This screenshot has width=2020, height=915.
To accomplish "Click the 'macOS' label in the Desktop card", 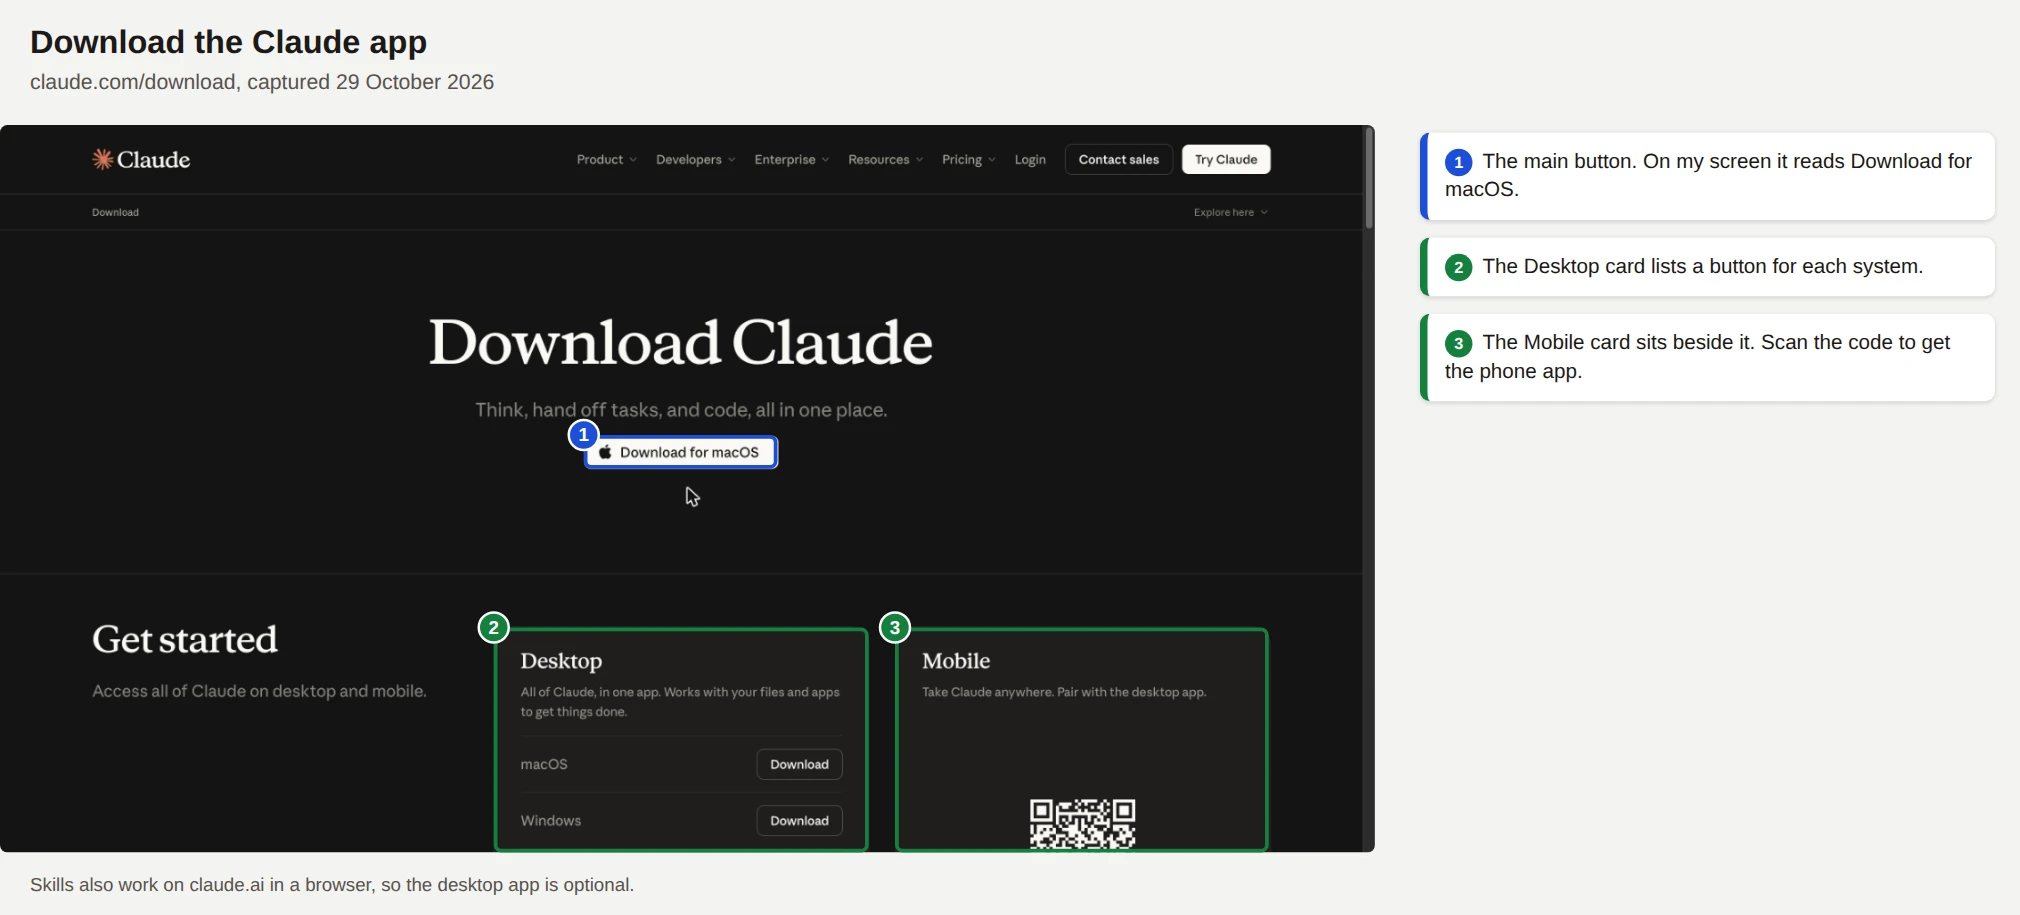I will coord(544,764).
